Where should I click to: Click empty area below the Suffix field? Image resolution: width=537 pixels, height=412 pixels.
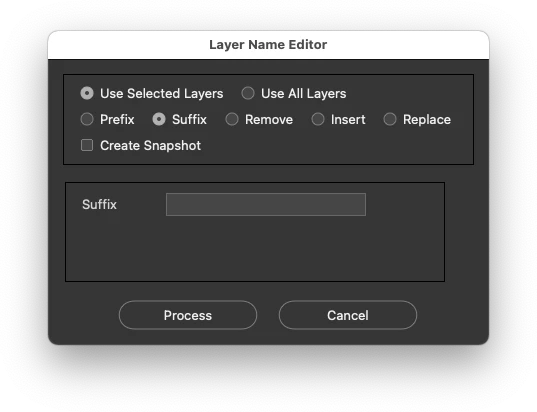click(255, 248)
